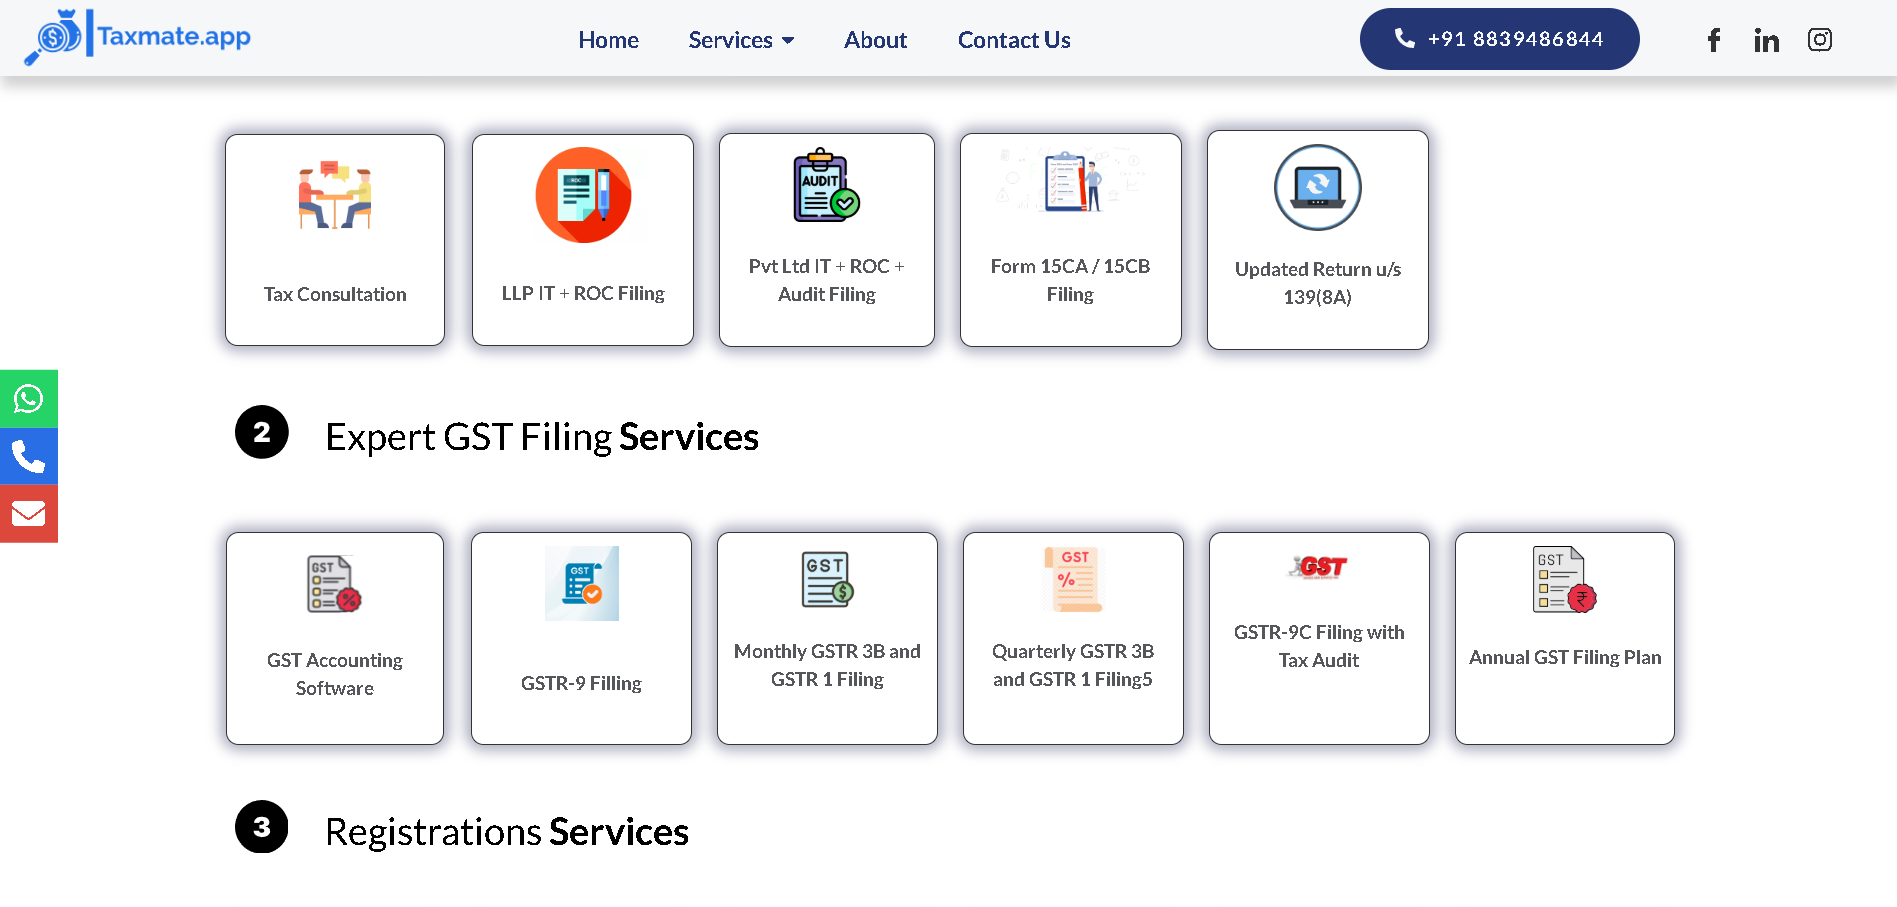This screenshot has height=907, width=1897.
Task: Open Updated Return u/s 139(8A) link
Action: click(1318, 283)
